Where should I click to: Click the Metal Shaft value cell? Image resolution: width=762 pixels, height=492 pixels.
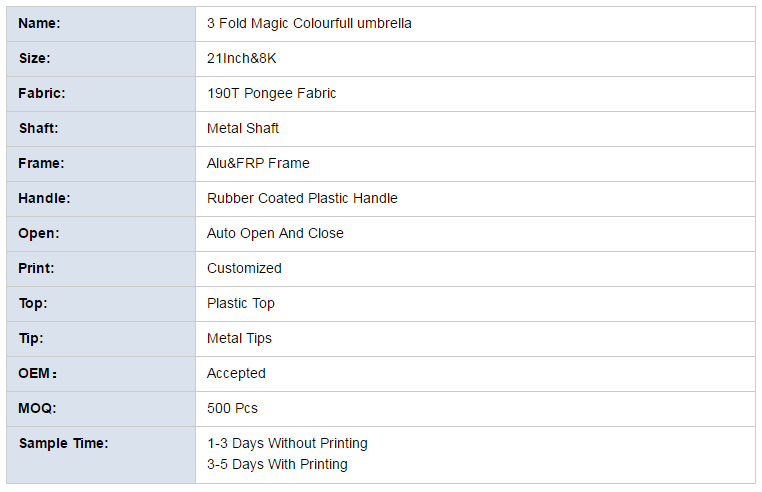point(475,129)
